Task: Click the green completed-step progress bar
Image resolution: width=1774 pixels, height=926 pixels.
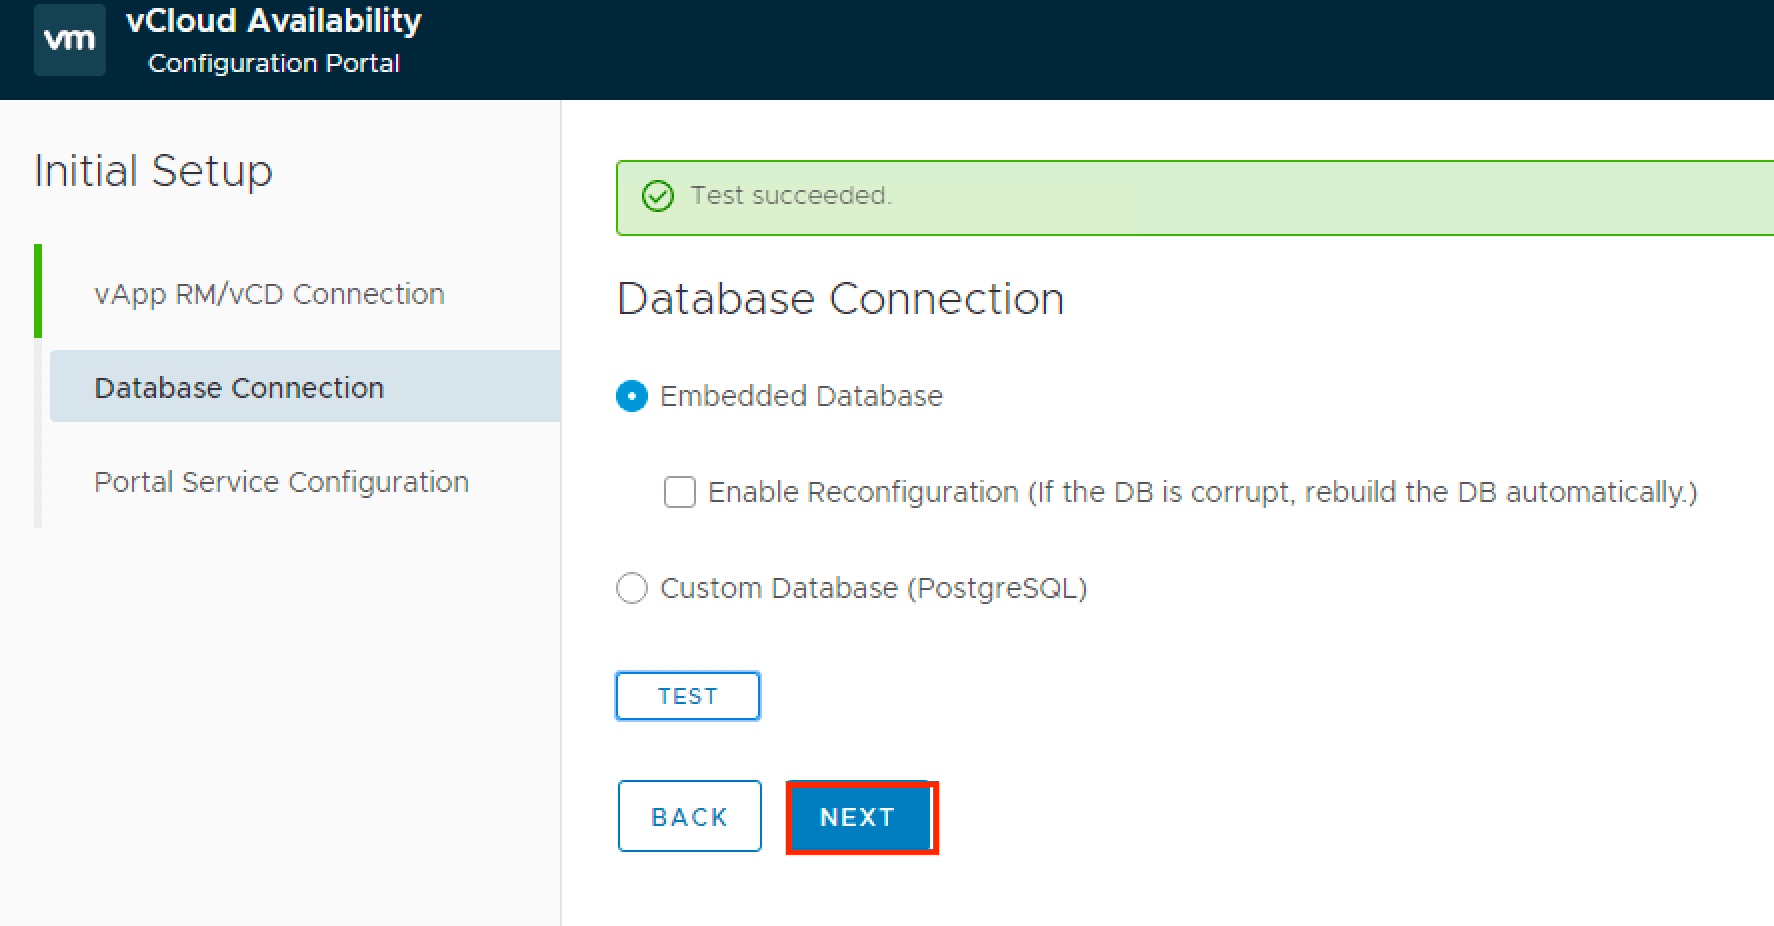Action: click(x=38, y=291)
